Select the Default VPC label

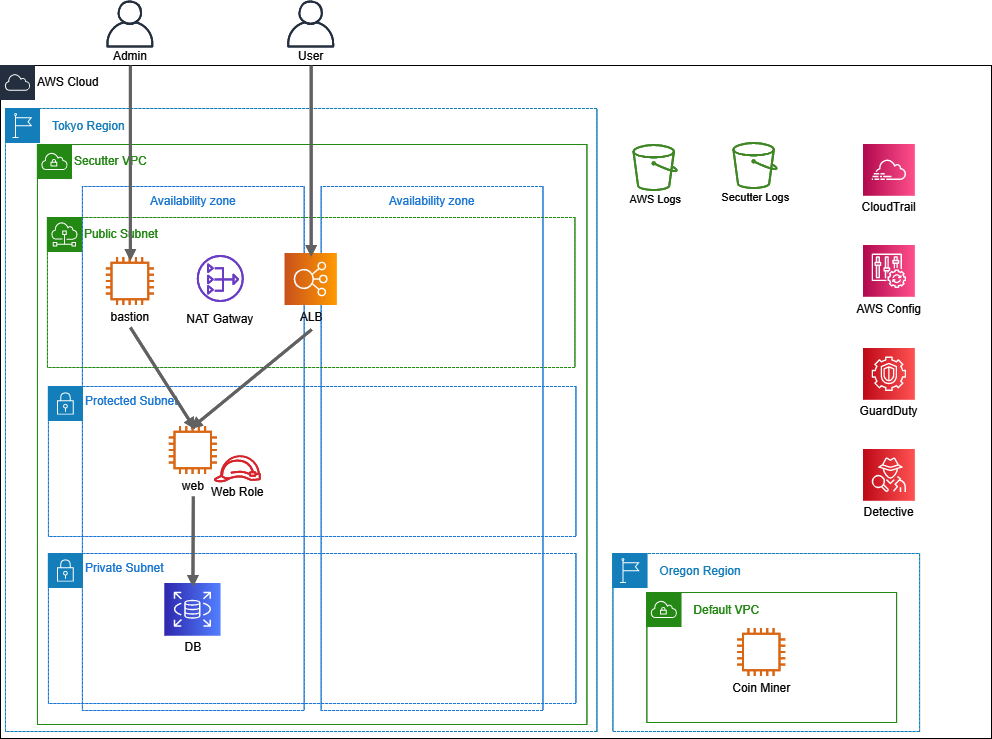tap(726, 610)
